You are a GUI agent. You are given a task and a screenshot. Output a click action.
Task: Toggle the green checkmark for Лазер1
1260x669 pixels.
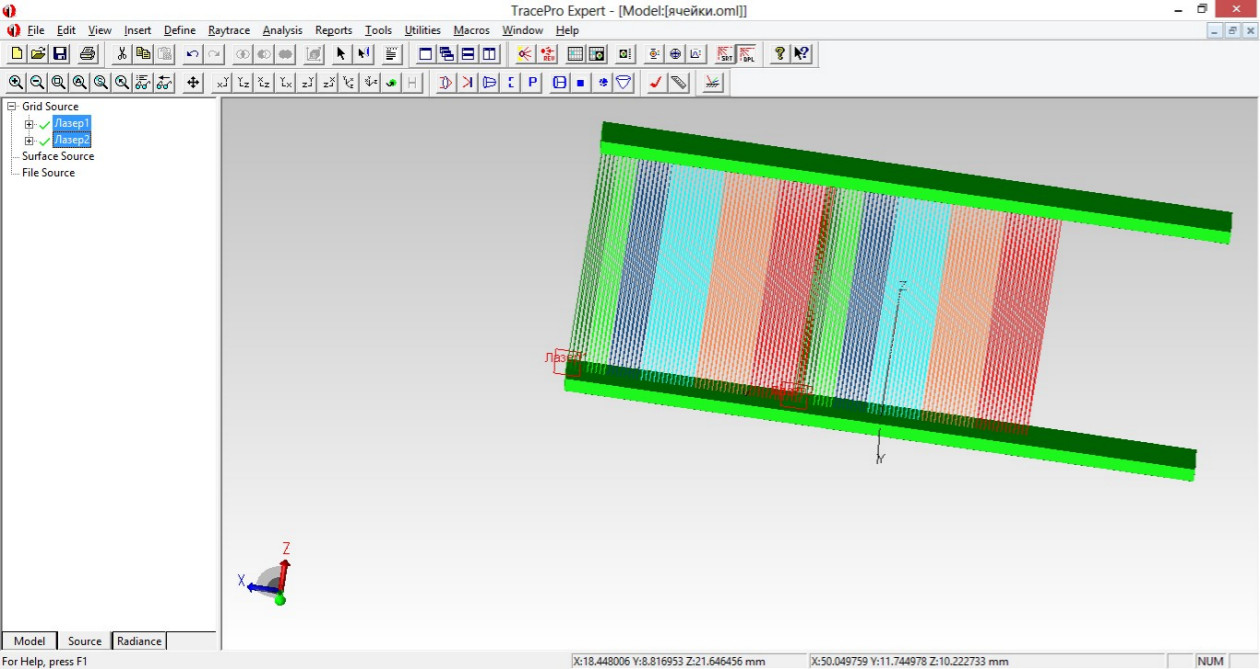(44, 124)
